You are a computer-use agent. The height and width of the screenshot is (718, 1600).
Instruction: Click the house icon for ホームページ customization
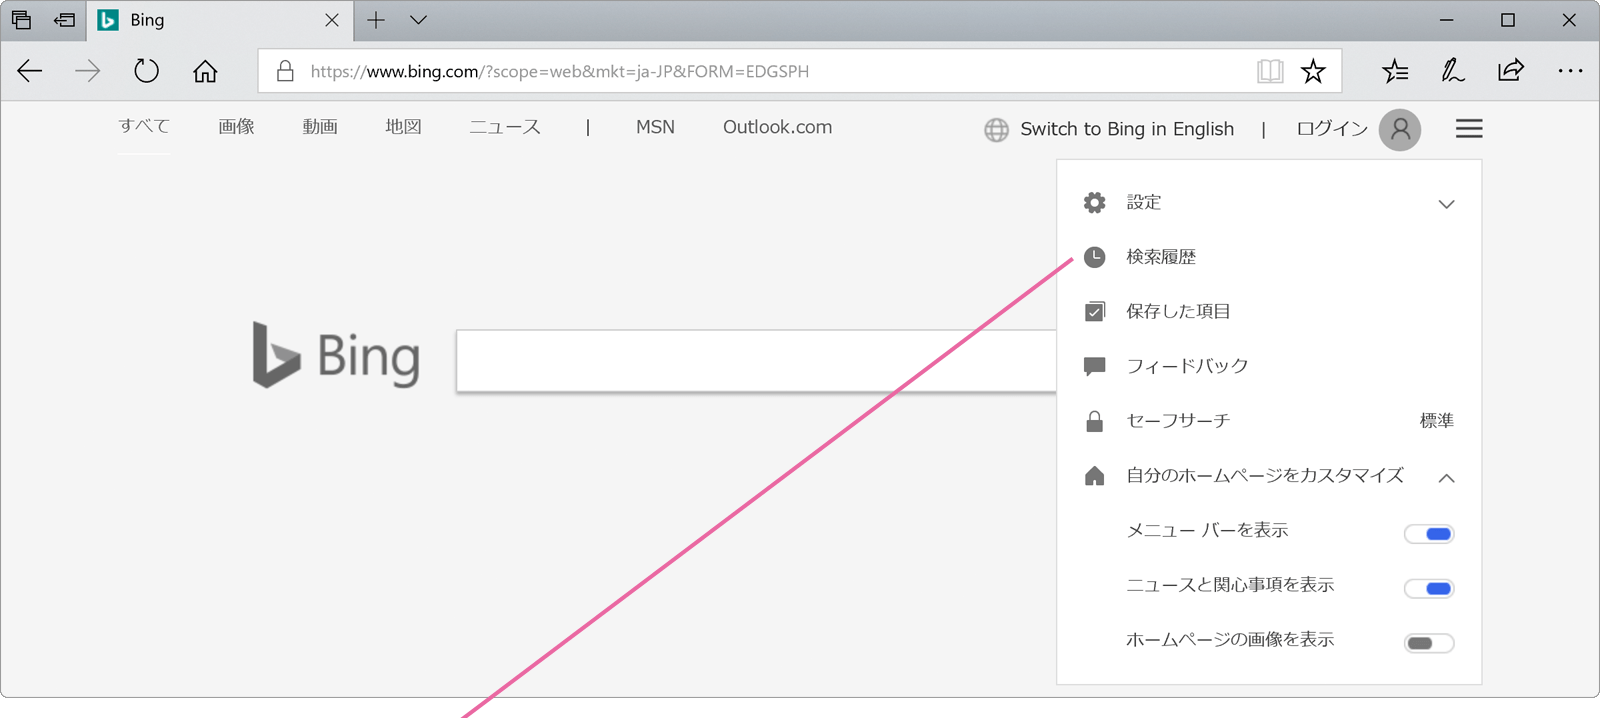tap(1095, 476)
